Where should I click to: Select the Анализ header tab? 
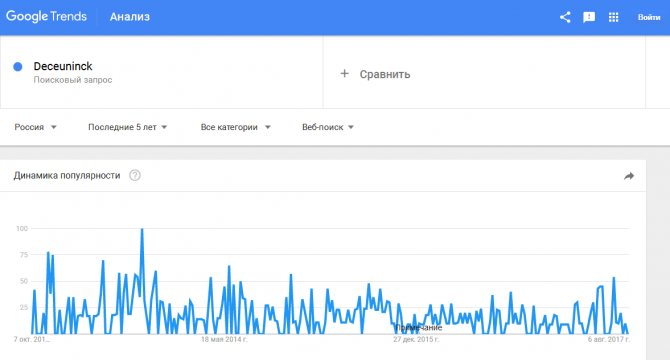[130, 17]
